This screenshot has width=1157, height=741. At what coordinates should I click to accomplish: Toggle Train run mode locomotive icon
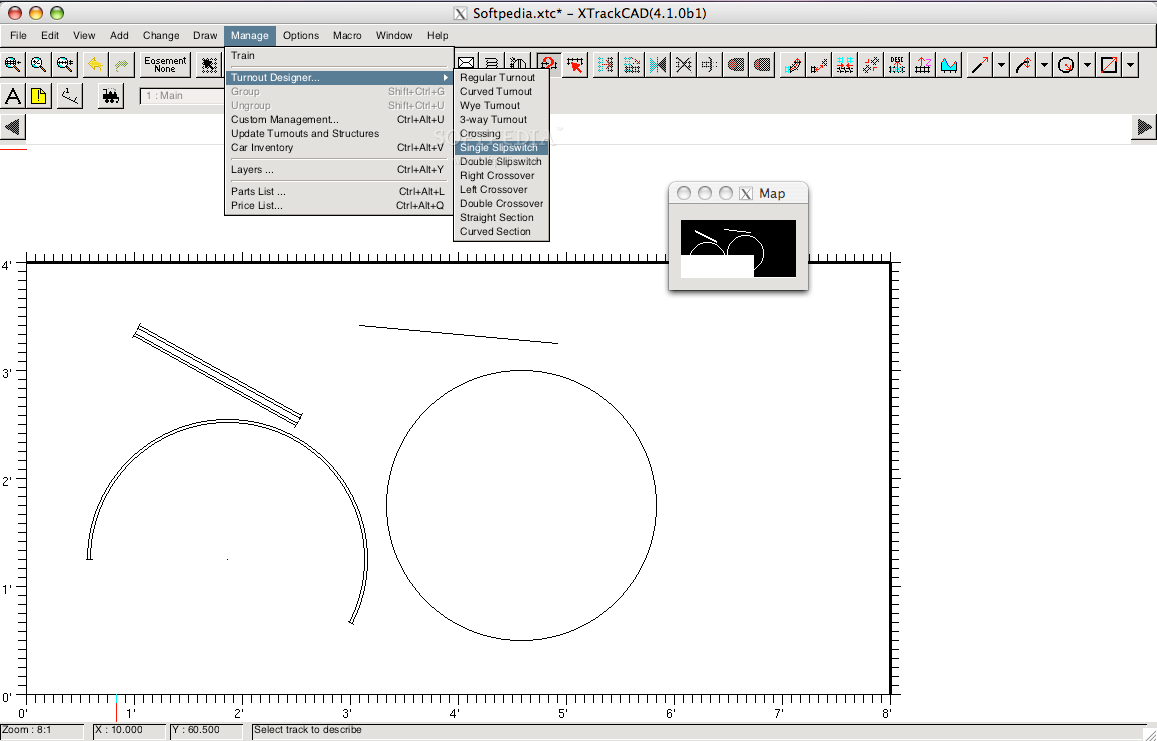111,96
